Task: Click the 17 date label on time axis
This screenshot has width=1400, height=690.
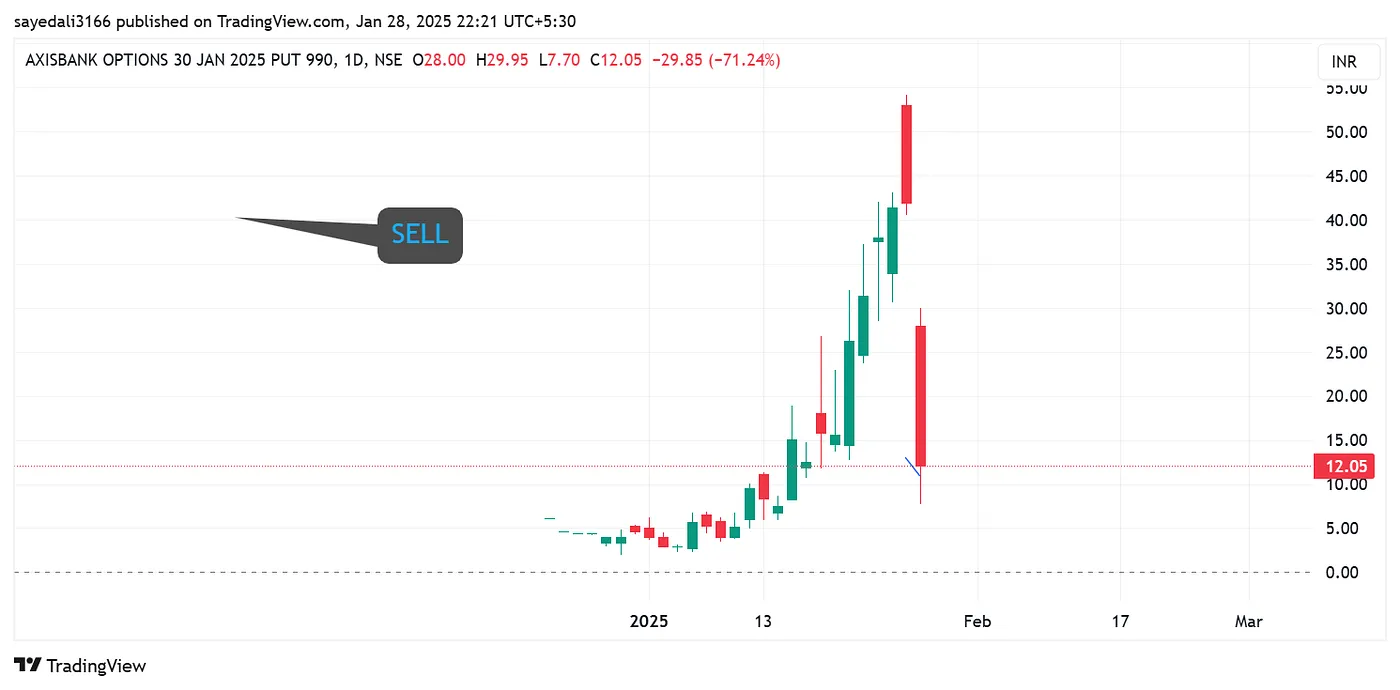Action: pyautogui.click(x=1120, y=621)
